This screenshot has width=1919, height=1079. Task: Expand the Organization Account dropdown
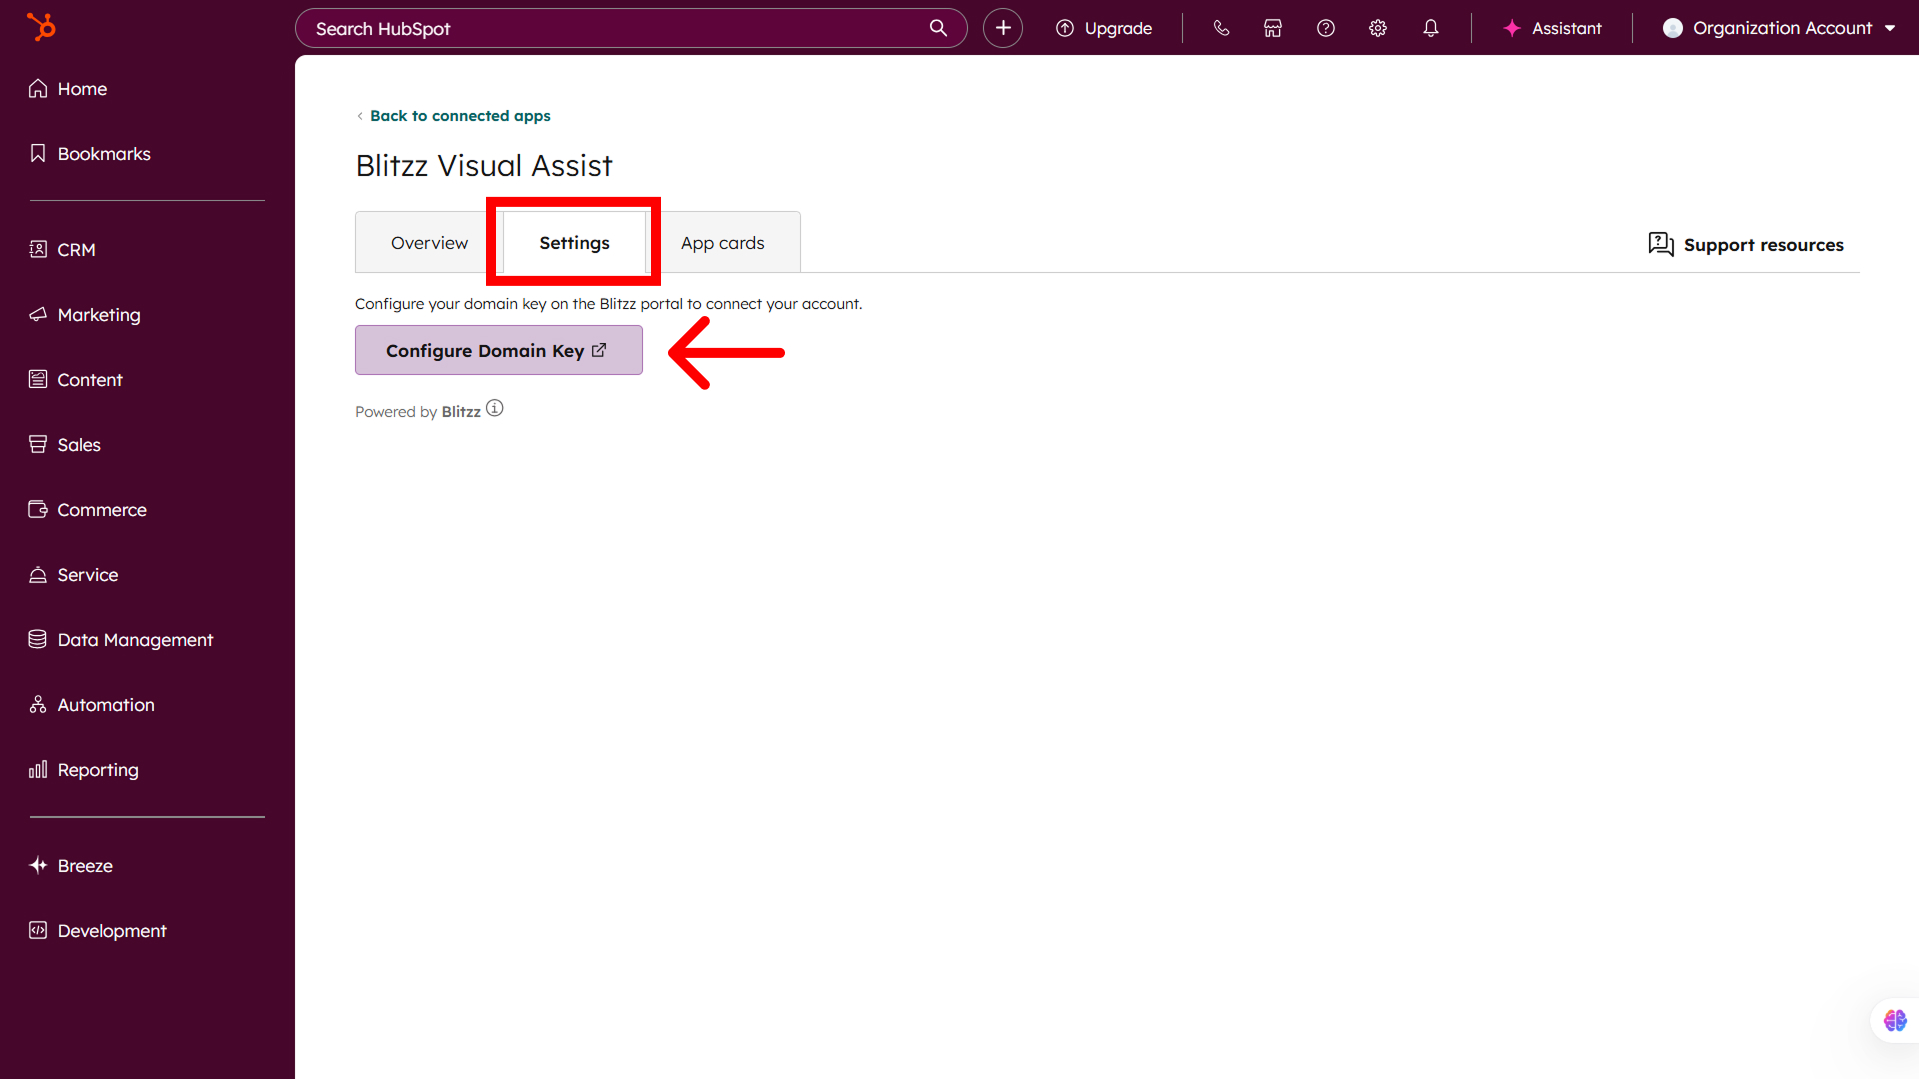click(x=1780, y=28)
